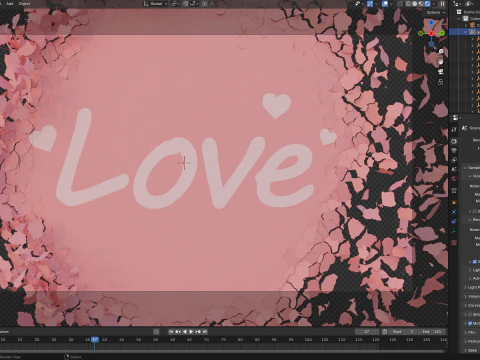Jump to timeline start frame
The height and width of the screenshot is (360, 480).
[x=171, y=332]
